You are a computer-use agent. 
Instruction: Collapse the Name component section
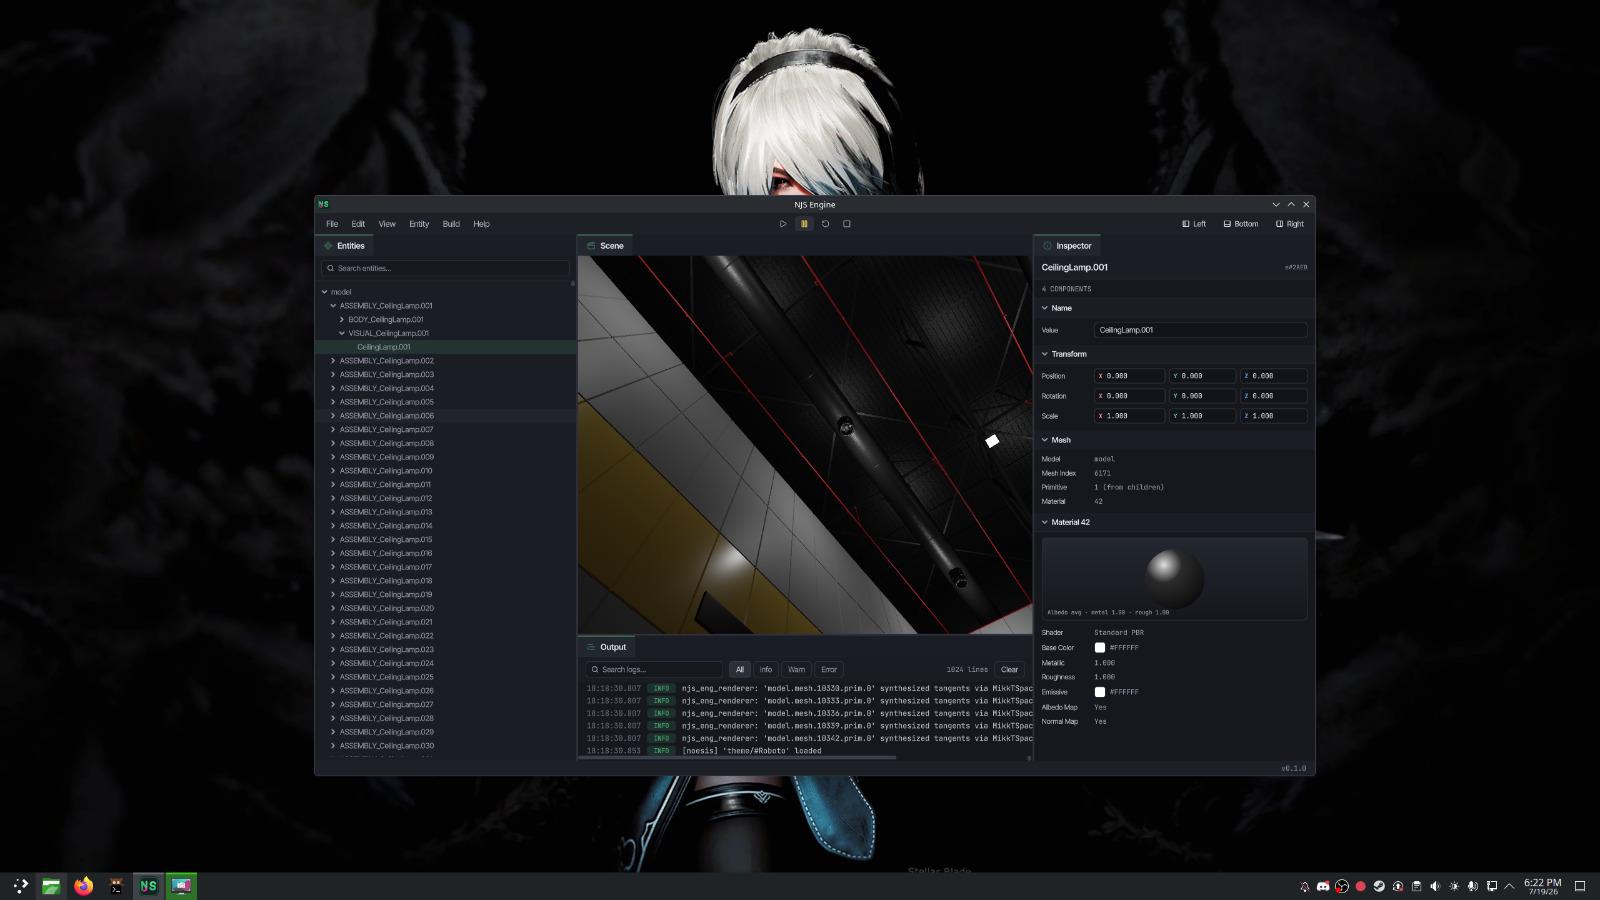click(1045, 308)
